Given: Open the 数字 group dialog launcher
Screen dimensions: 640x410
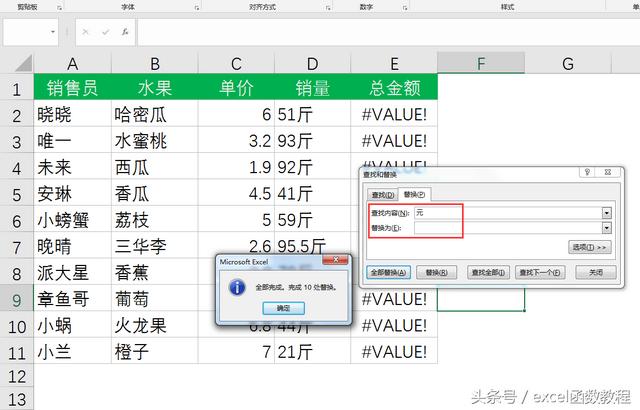Looking at the screenshot, I should 405,8.
